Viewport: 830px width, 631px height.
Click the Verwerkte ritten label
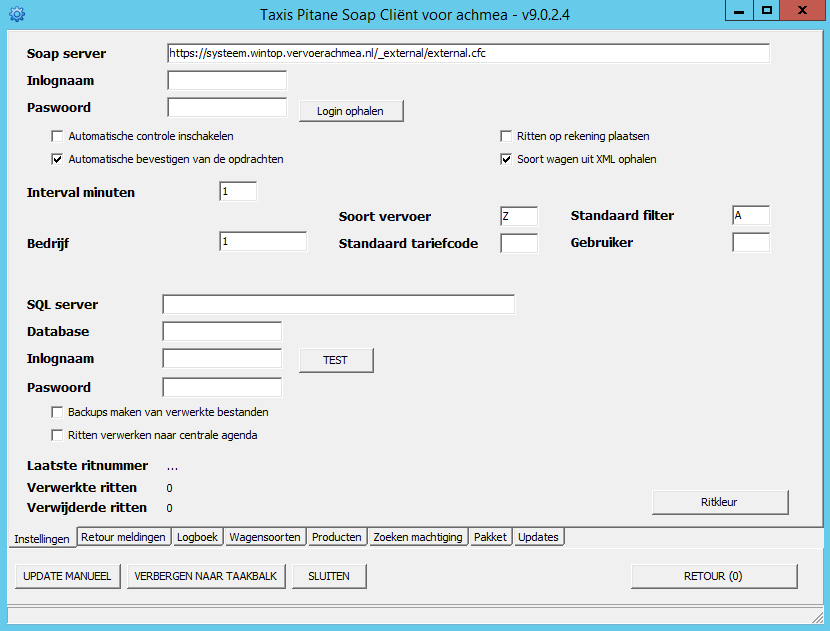(x=82, y=488)
